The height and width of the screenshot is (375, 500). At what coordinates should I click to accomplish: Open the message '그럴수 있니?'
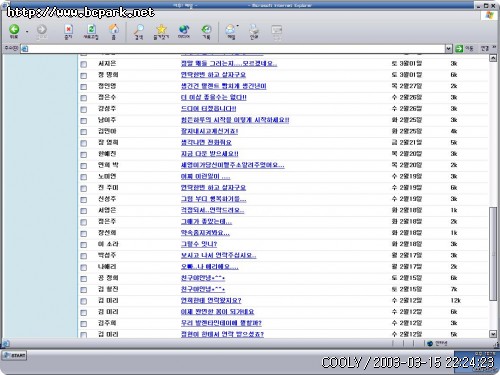click(199, 244)
